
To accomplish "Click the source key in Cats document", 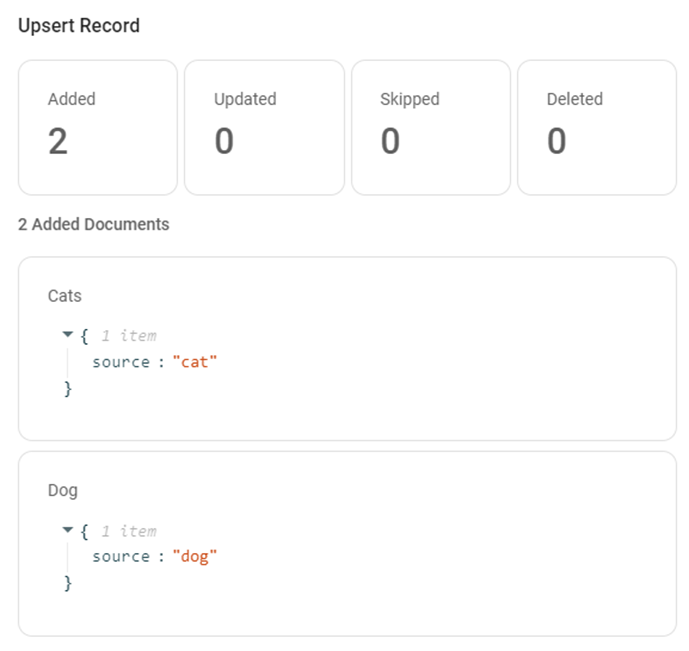I will point(120,362).
